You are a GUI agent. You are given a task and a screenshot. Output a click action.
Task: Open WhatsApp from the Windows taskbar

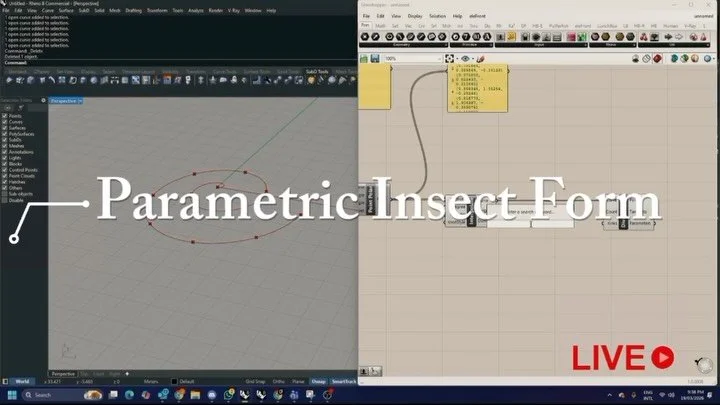229,394
